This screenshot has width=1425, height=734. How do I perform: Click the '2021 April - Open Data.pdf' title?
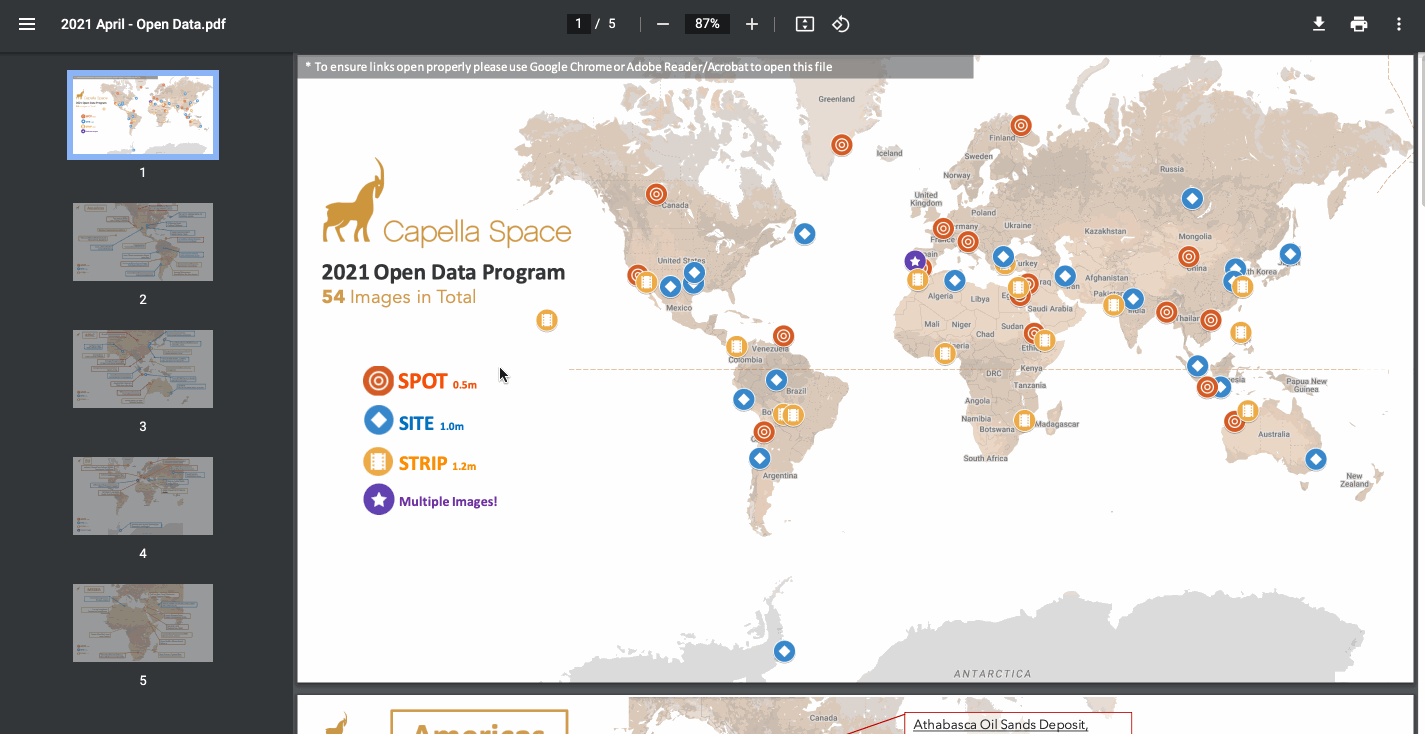143,24
